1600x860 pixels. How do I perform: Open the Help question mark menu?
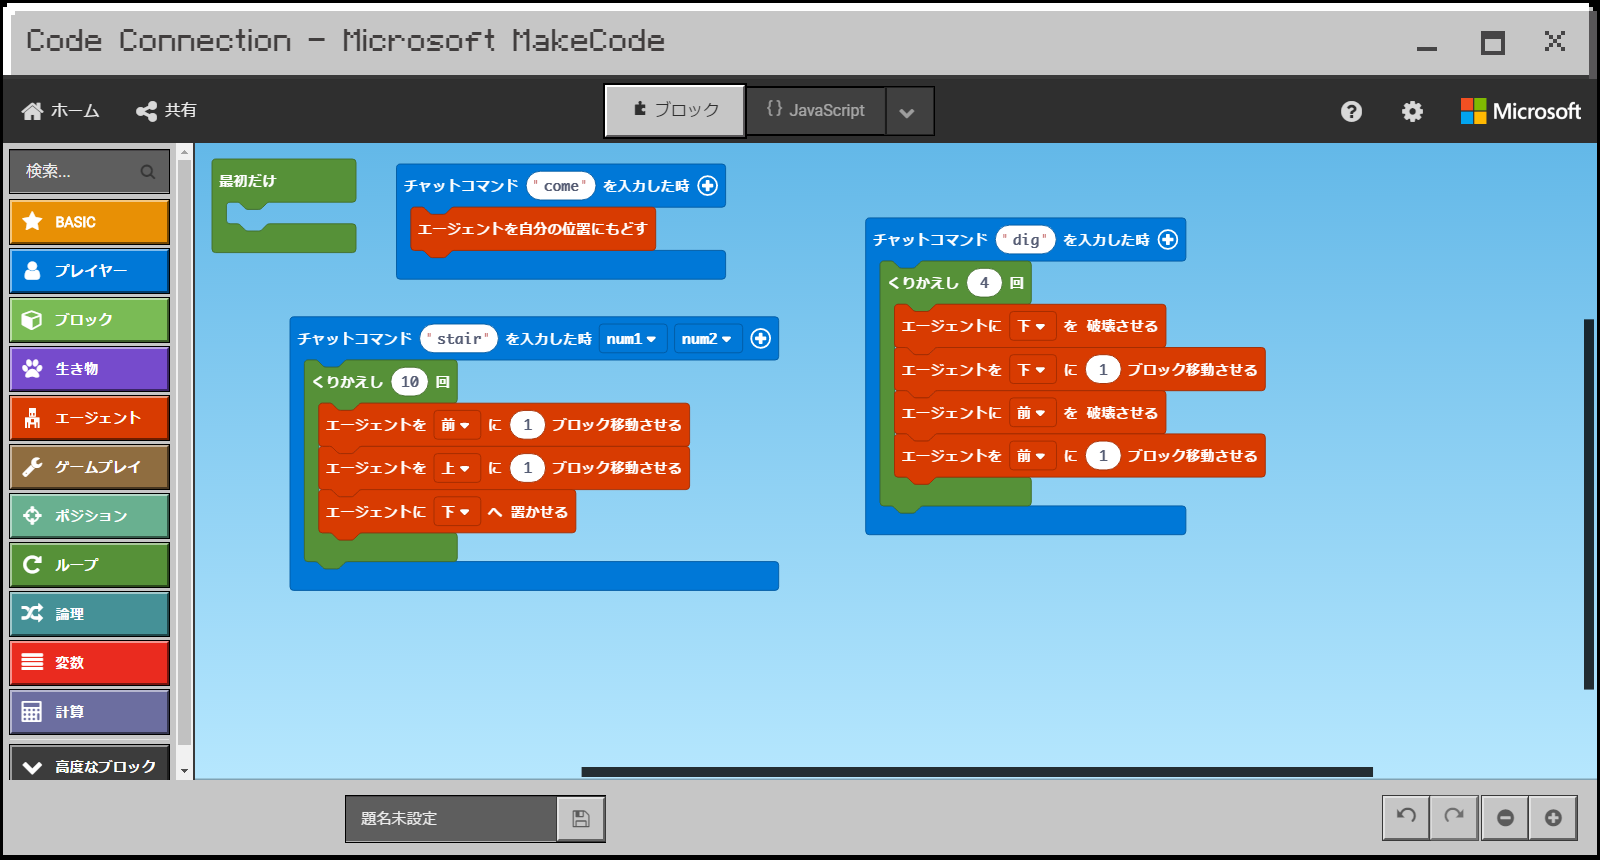pos(1351,111)
